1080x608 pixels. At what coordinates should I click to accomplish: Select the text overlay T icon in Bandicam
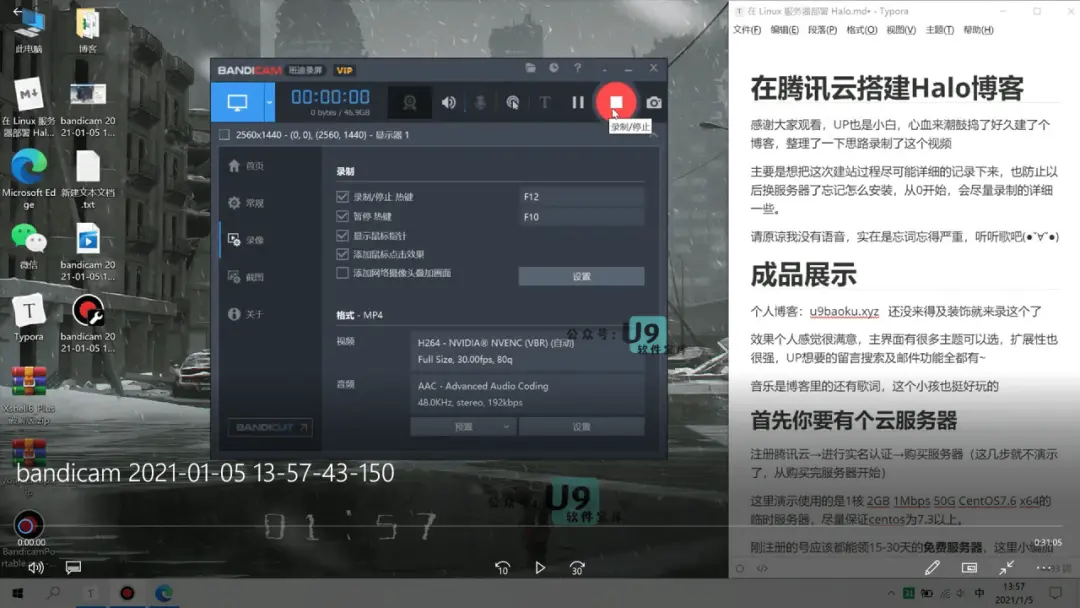click(545, 103)
